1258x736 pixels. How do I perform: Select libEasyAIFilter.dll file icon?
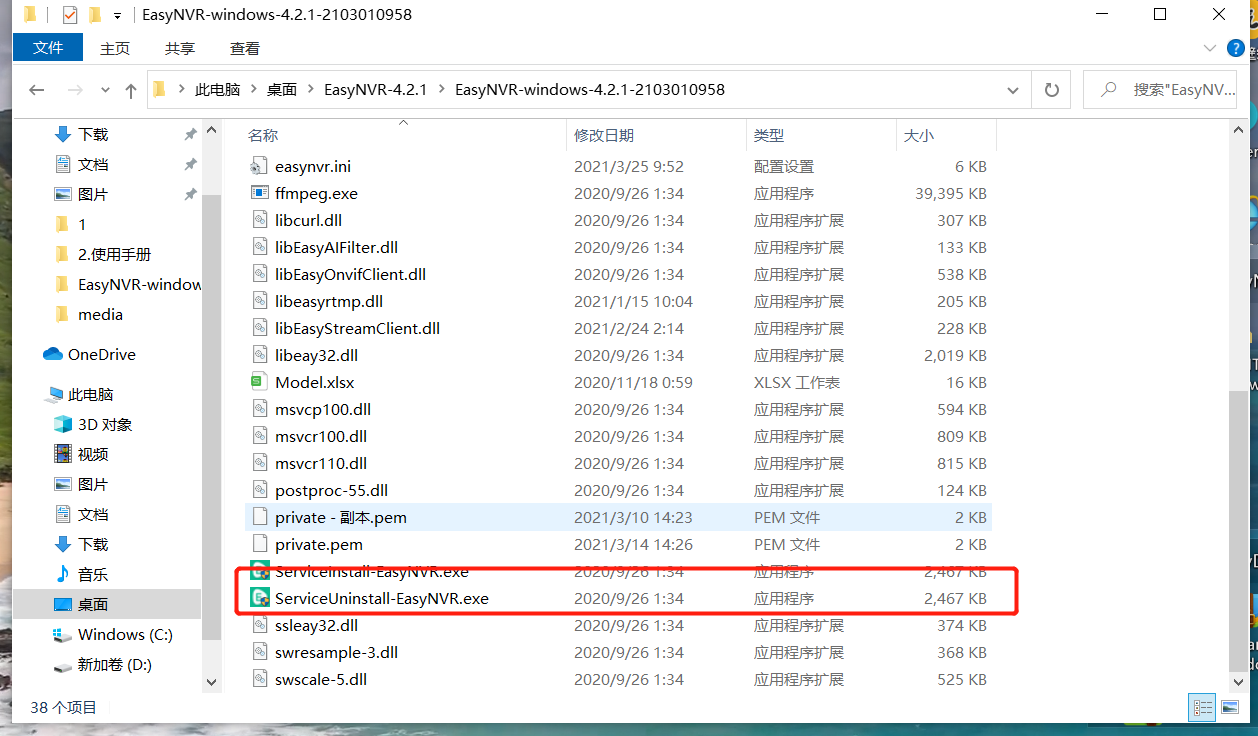pos(259,247)
